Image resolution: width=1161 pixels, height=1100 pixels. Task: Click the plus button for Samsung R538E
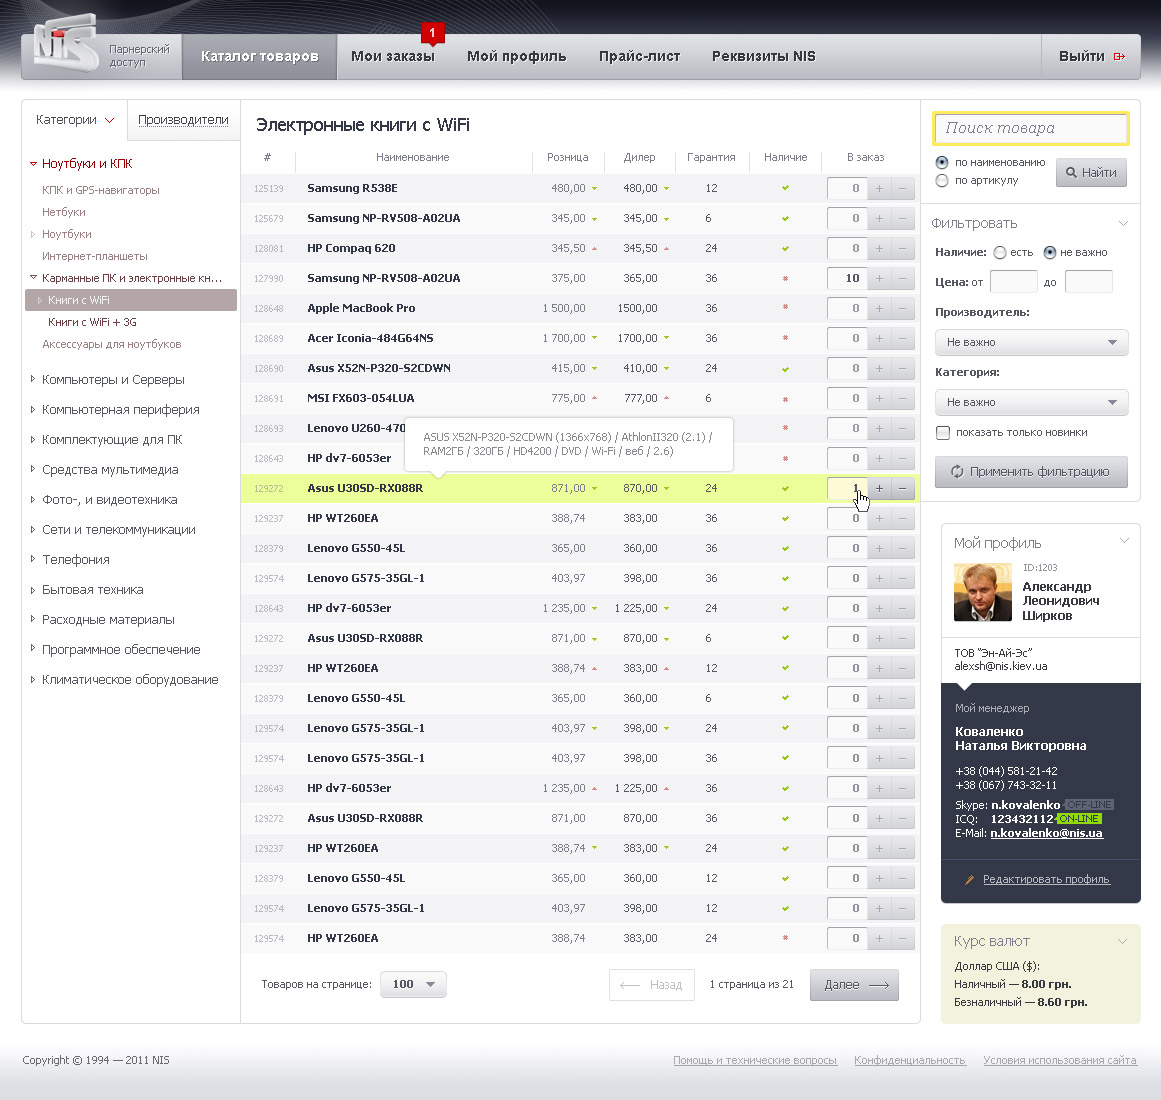tap(879, 188)
